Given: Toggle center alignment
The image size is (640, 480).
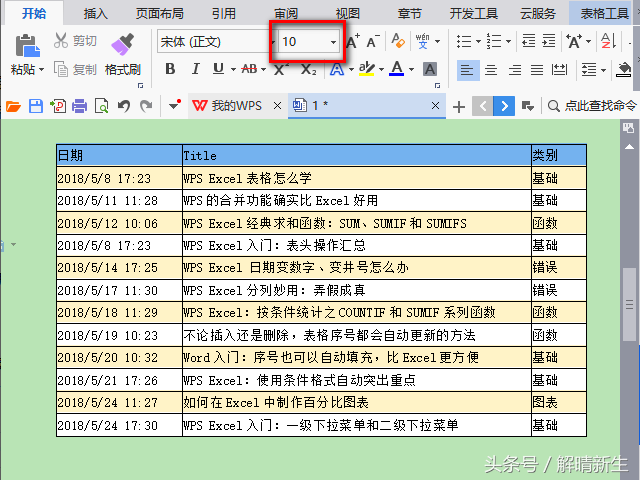Looking at the screenshot, I should 491,70.
